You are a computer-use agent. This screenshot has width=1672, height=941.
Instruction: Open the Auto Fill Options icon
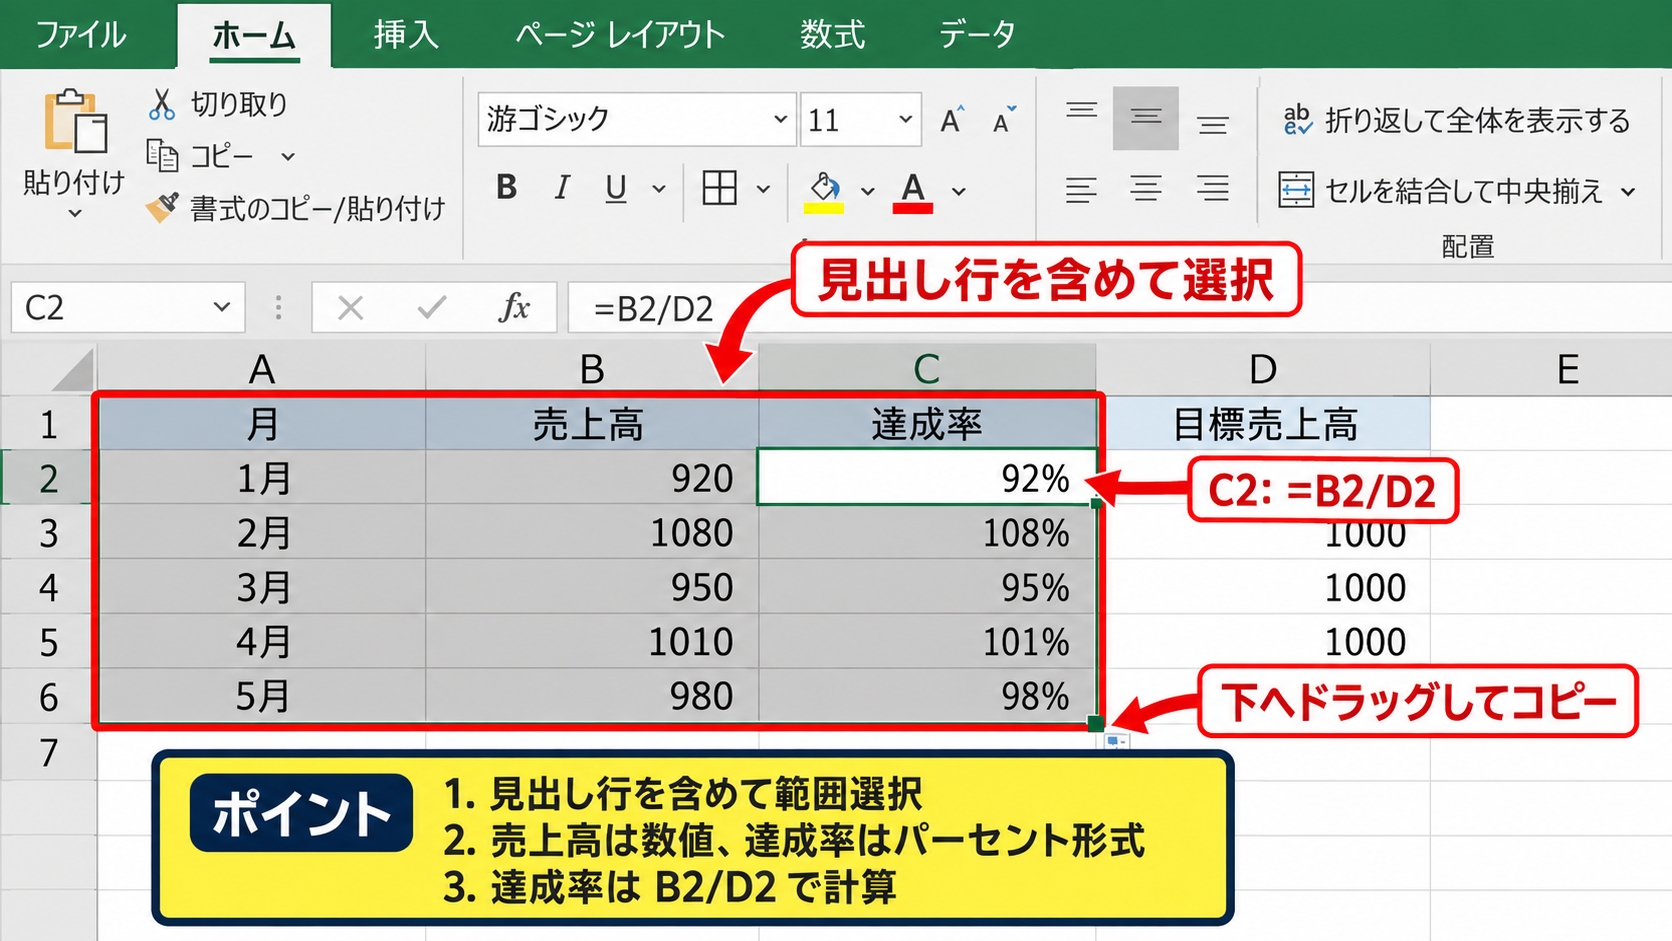pyautogui.click(x=1117, y=741)
